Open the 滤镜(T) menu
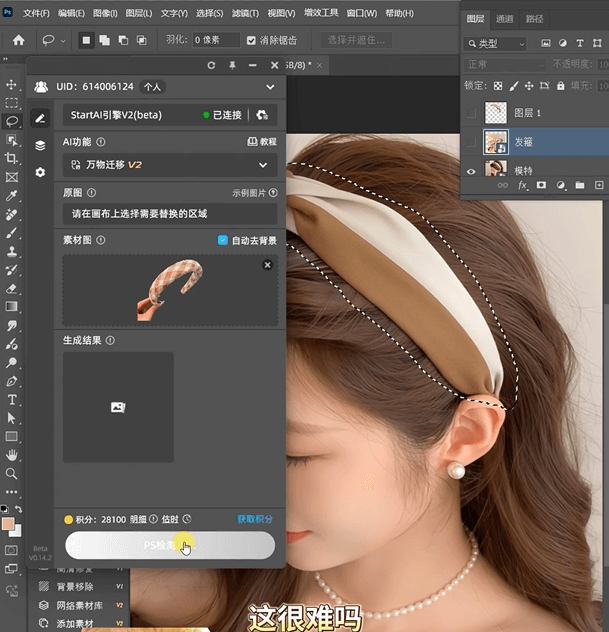Screen dimensions: 609x632 click(x=245, y=13)
